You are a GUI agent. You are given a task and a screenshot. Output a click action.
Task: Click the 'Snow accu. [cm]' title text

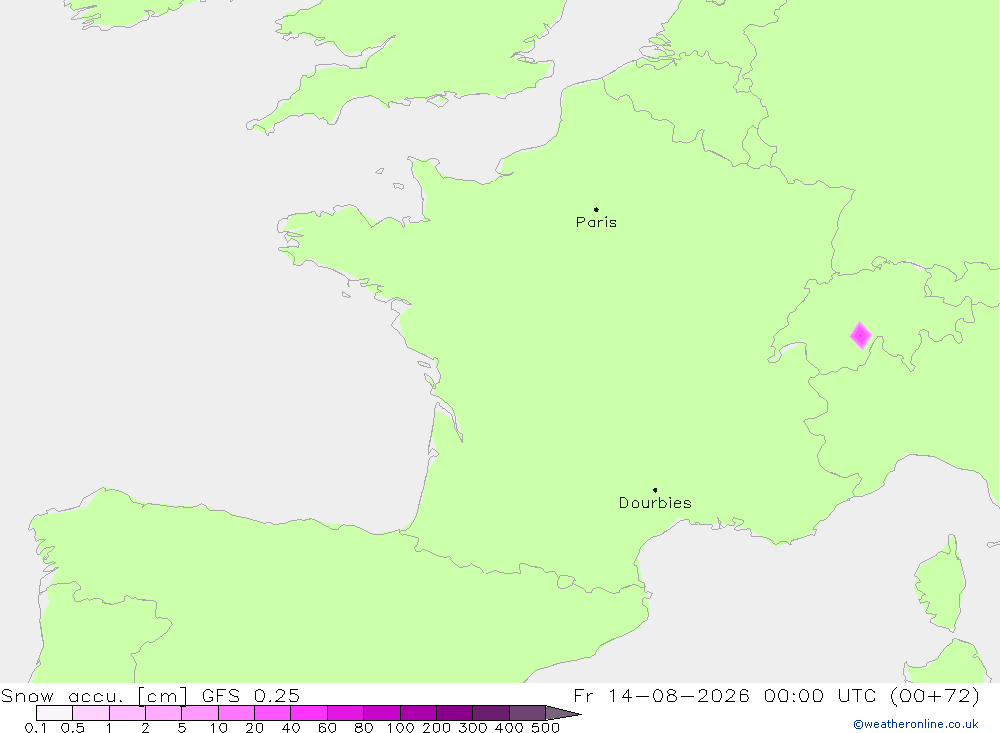tap(94, 695)
